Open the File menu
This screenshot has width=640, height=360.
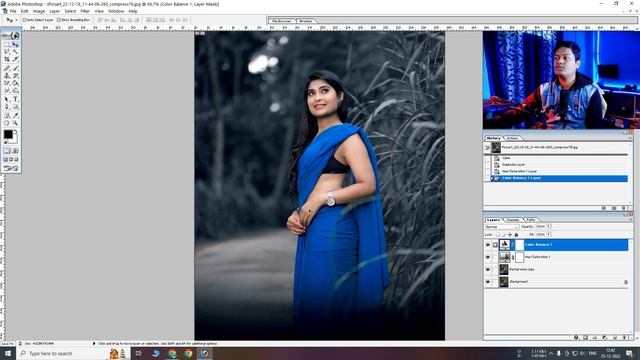[x=13, y=11]
